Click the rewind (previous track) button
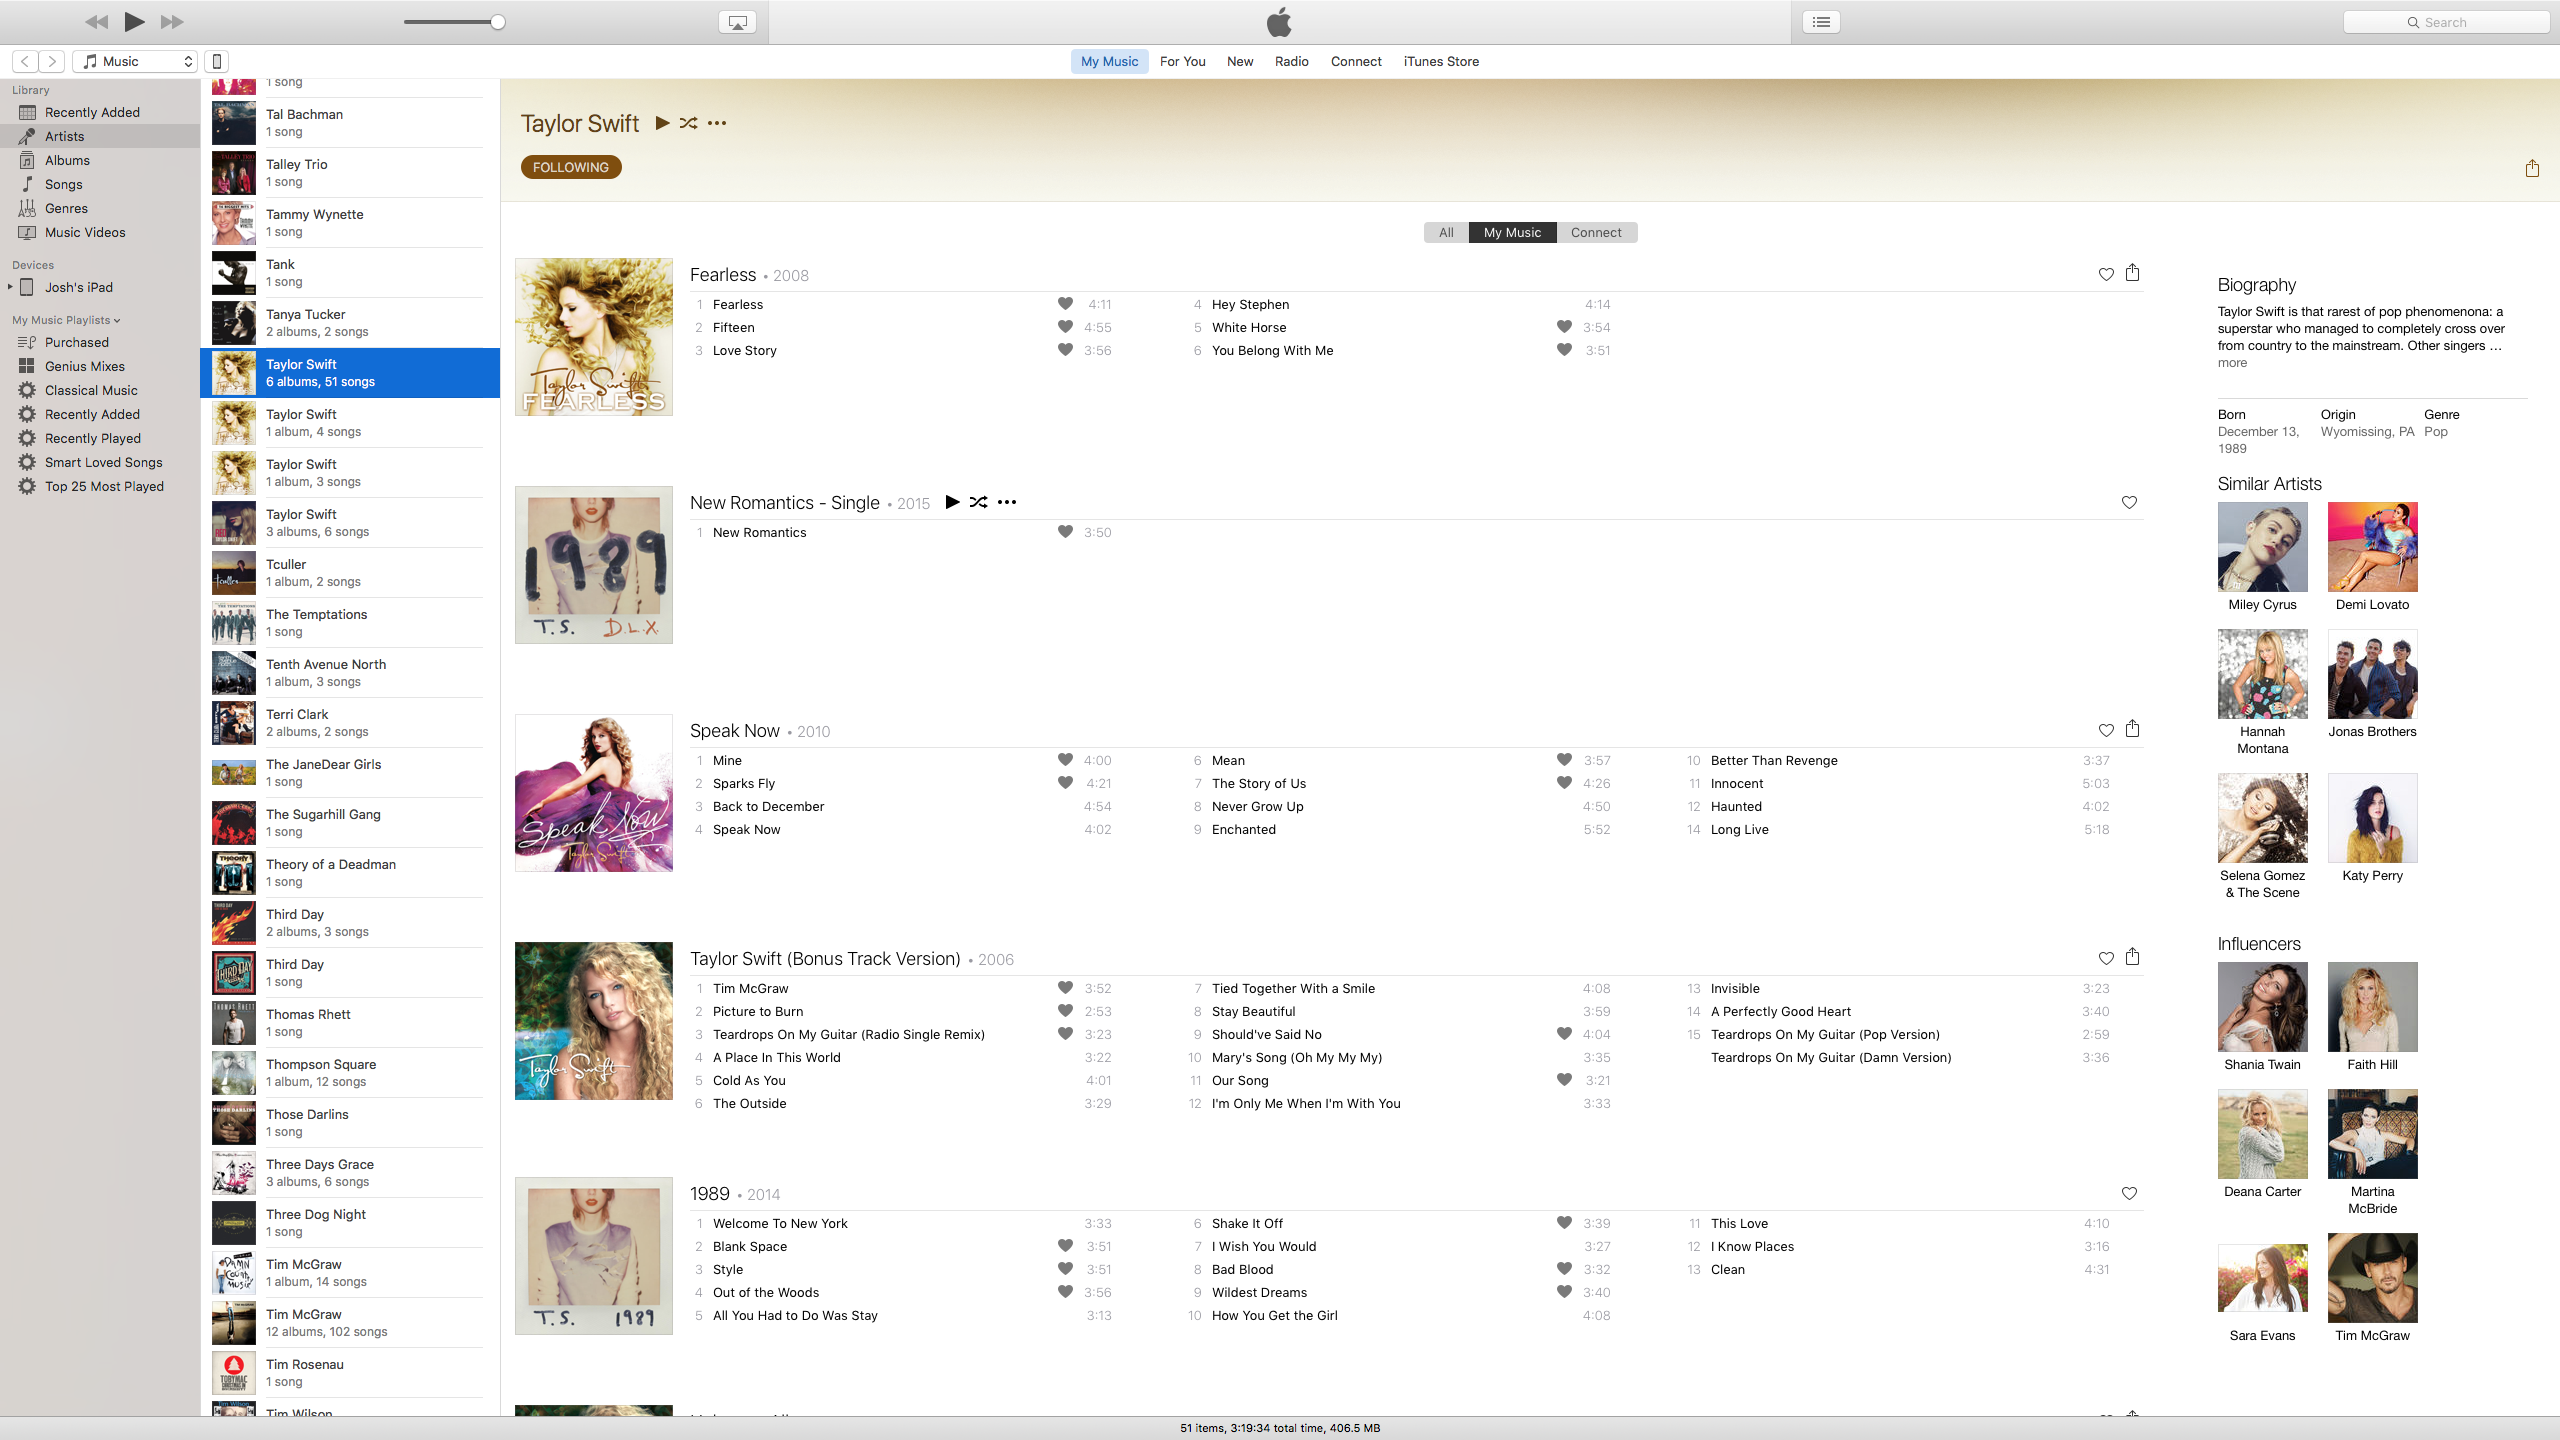This screenshot has width=2560, height=1440. [x=97, y=21]
